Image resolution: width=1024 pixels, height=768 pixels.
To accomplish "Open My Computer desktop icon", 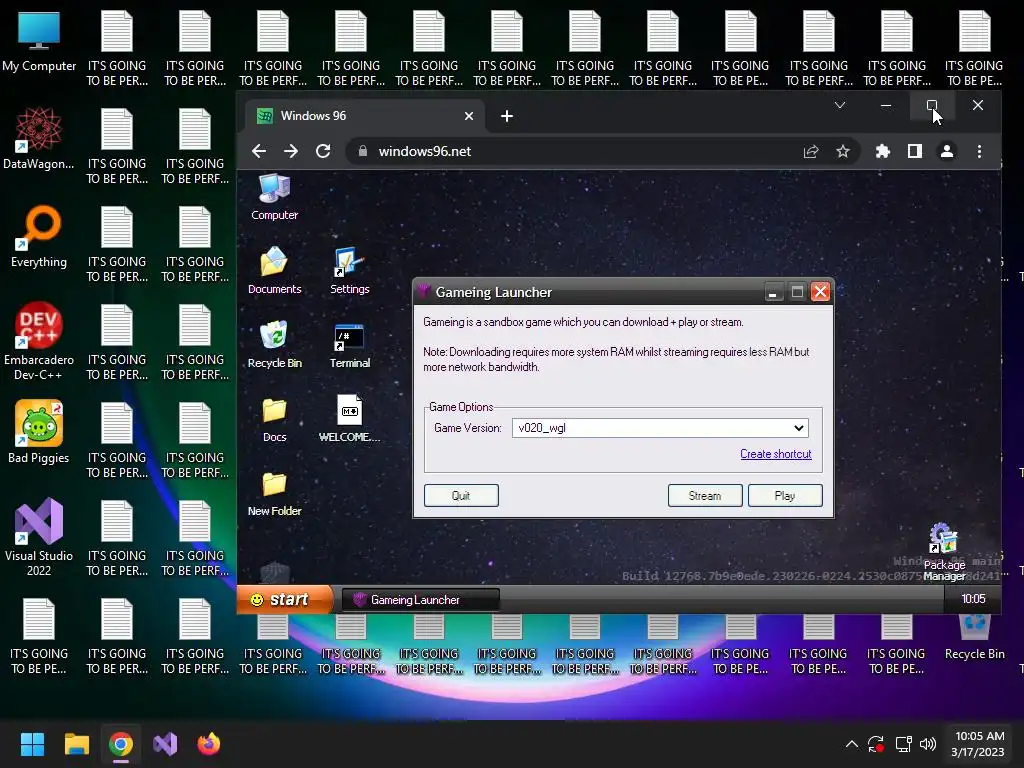I will (x=39, y=42).
